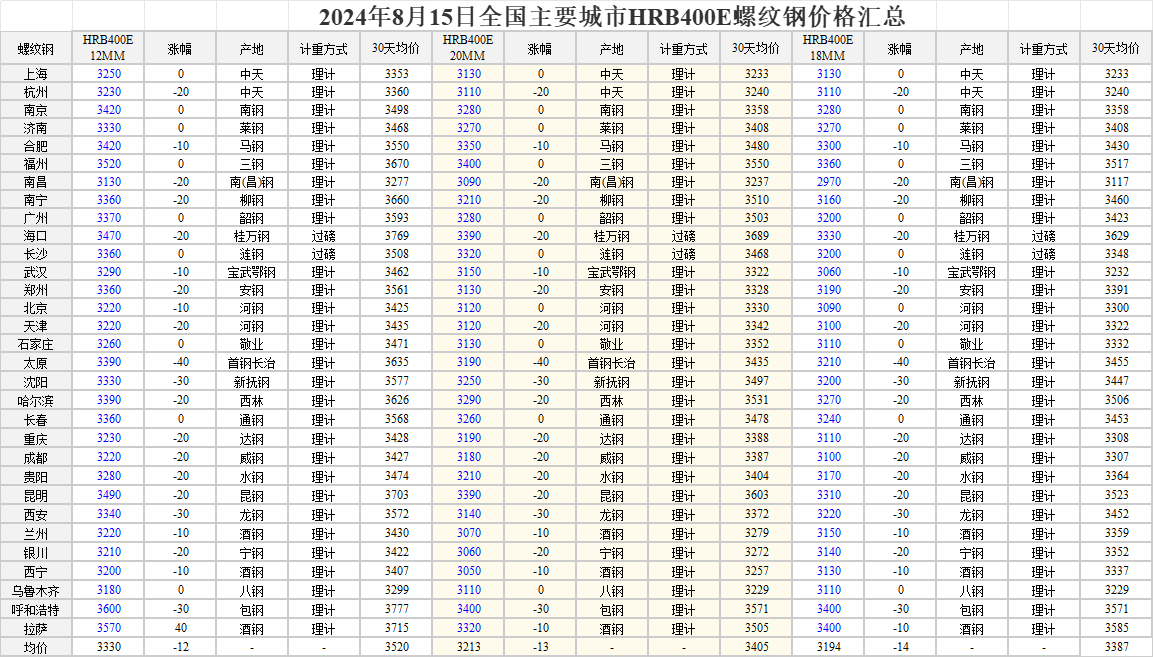Select the 上海 city cell
The width and height of the screenshot is (1153, 657).
[36, 74]
